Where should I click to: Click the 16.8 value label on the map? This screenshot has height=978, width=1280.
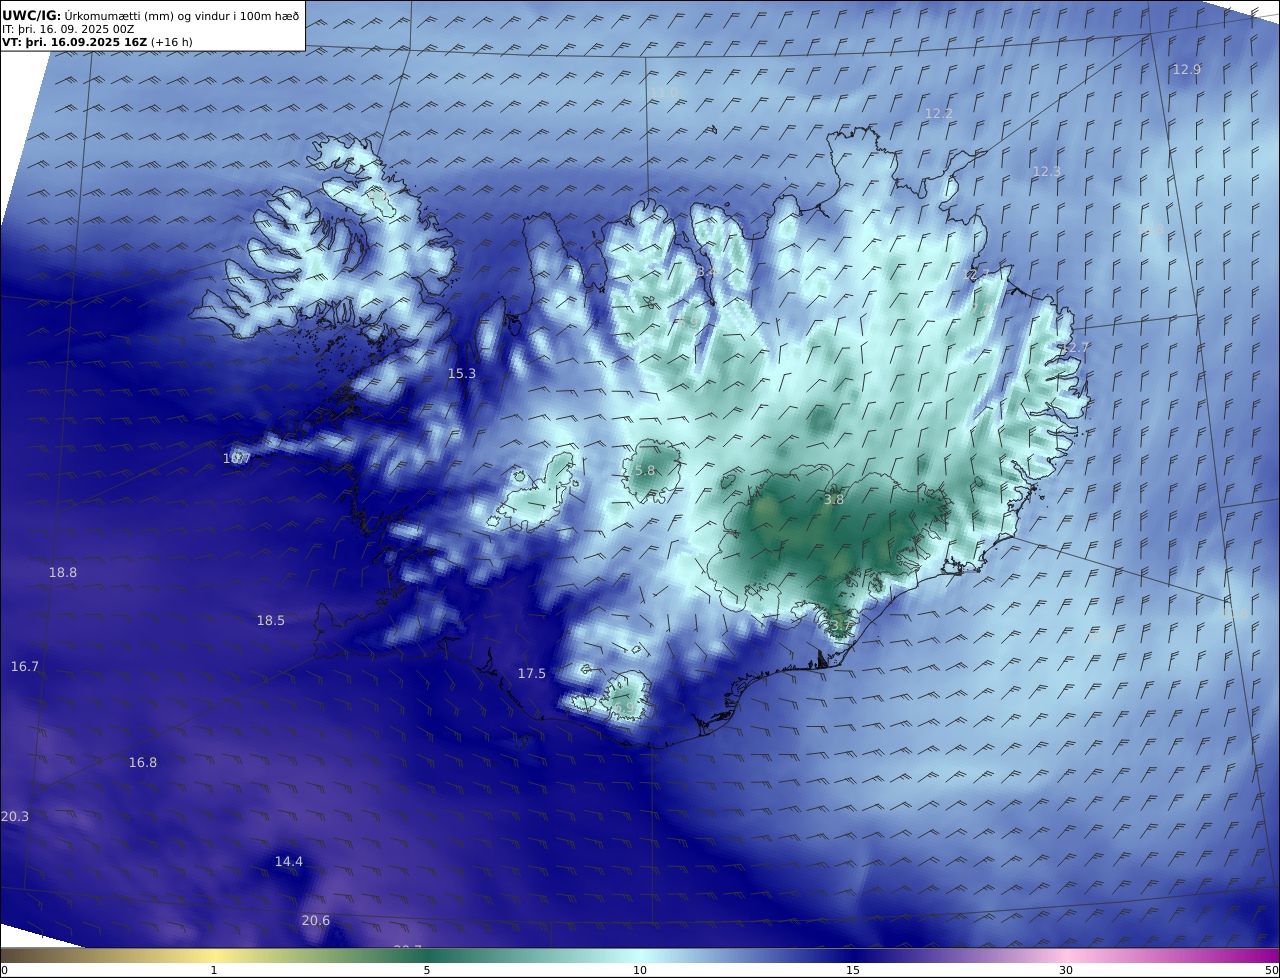coord(143,763)
